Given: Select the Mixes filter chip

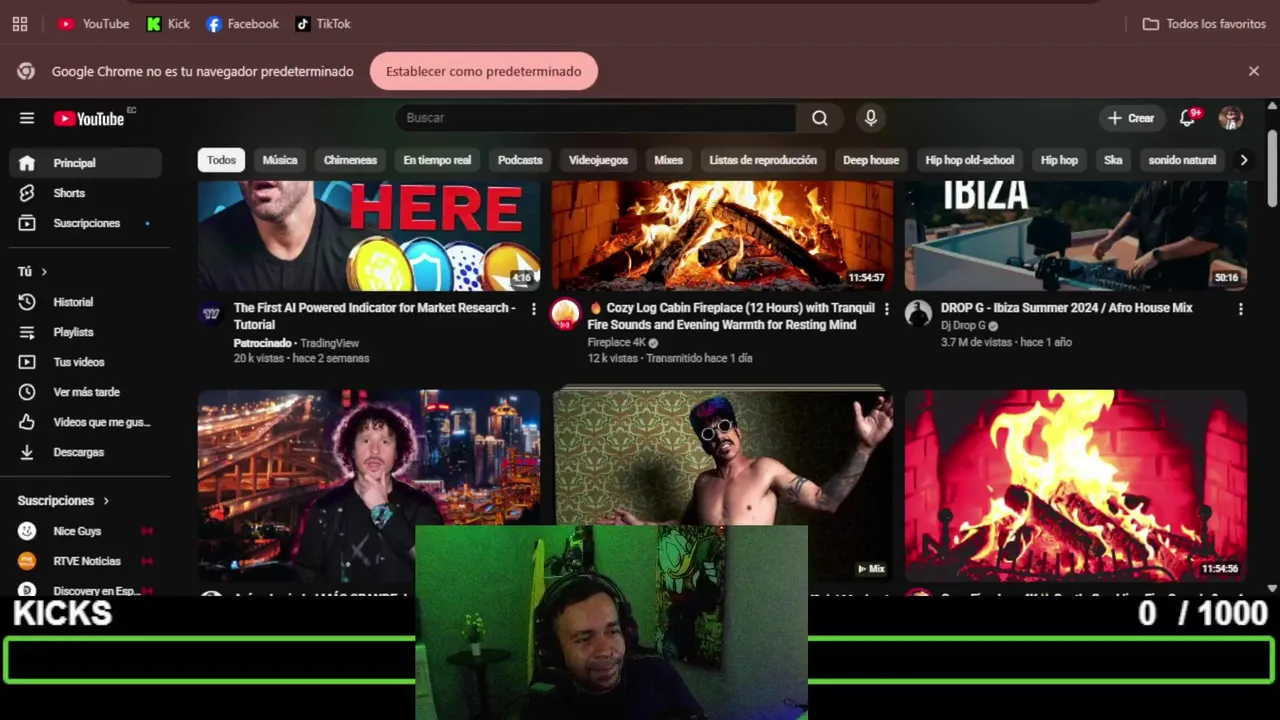Looking at the screenshot, I should (668, 160).
